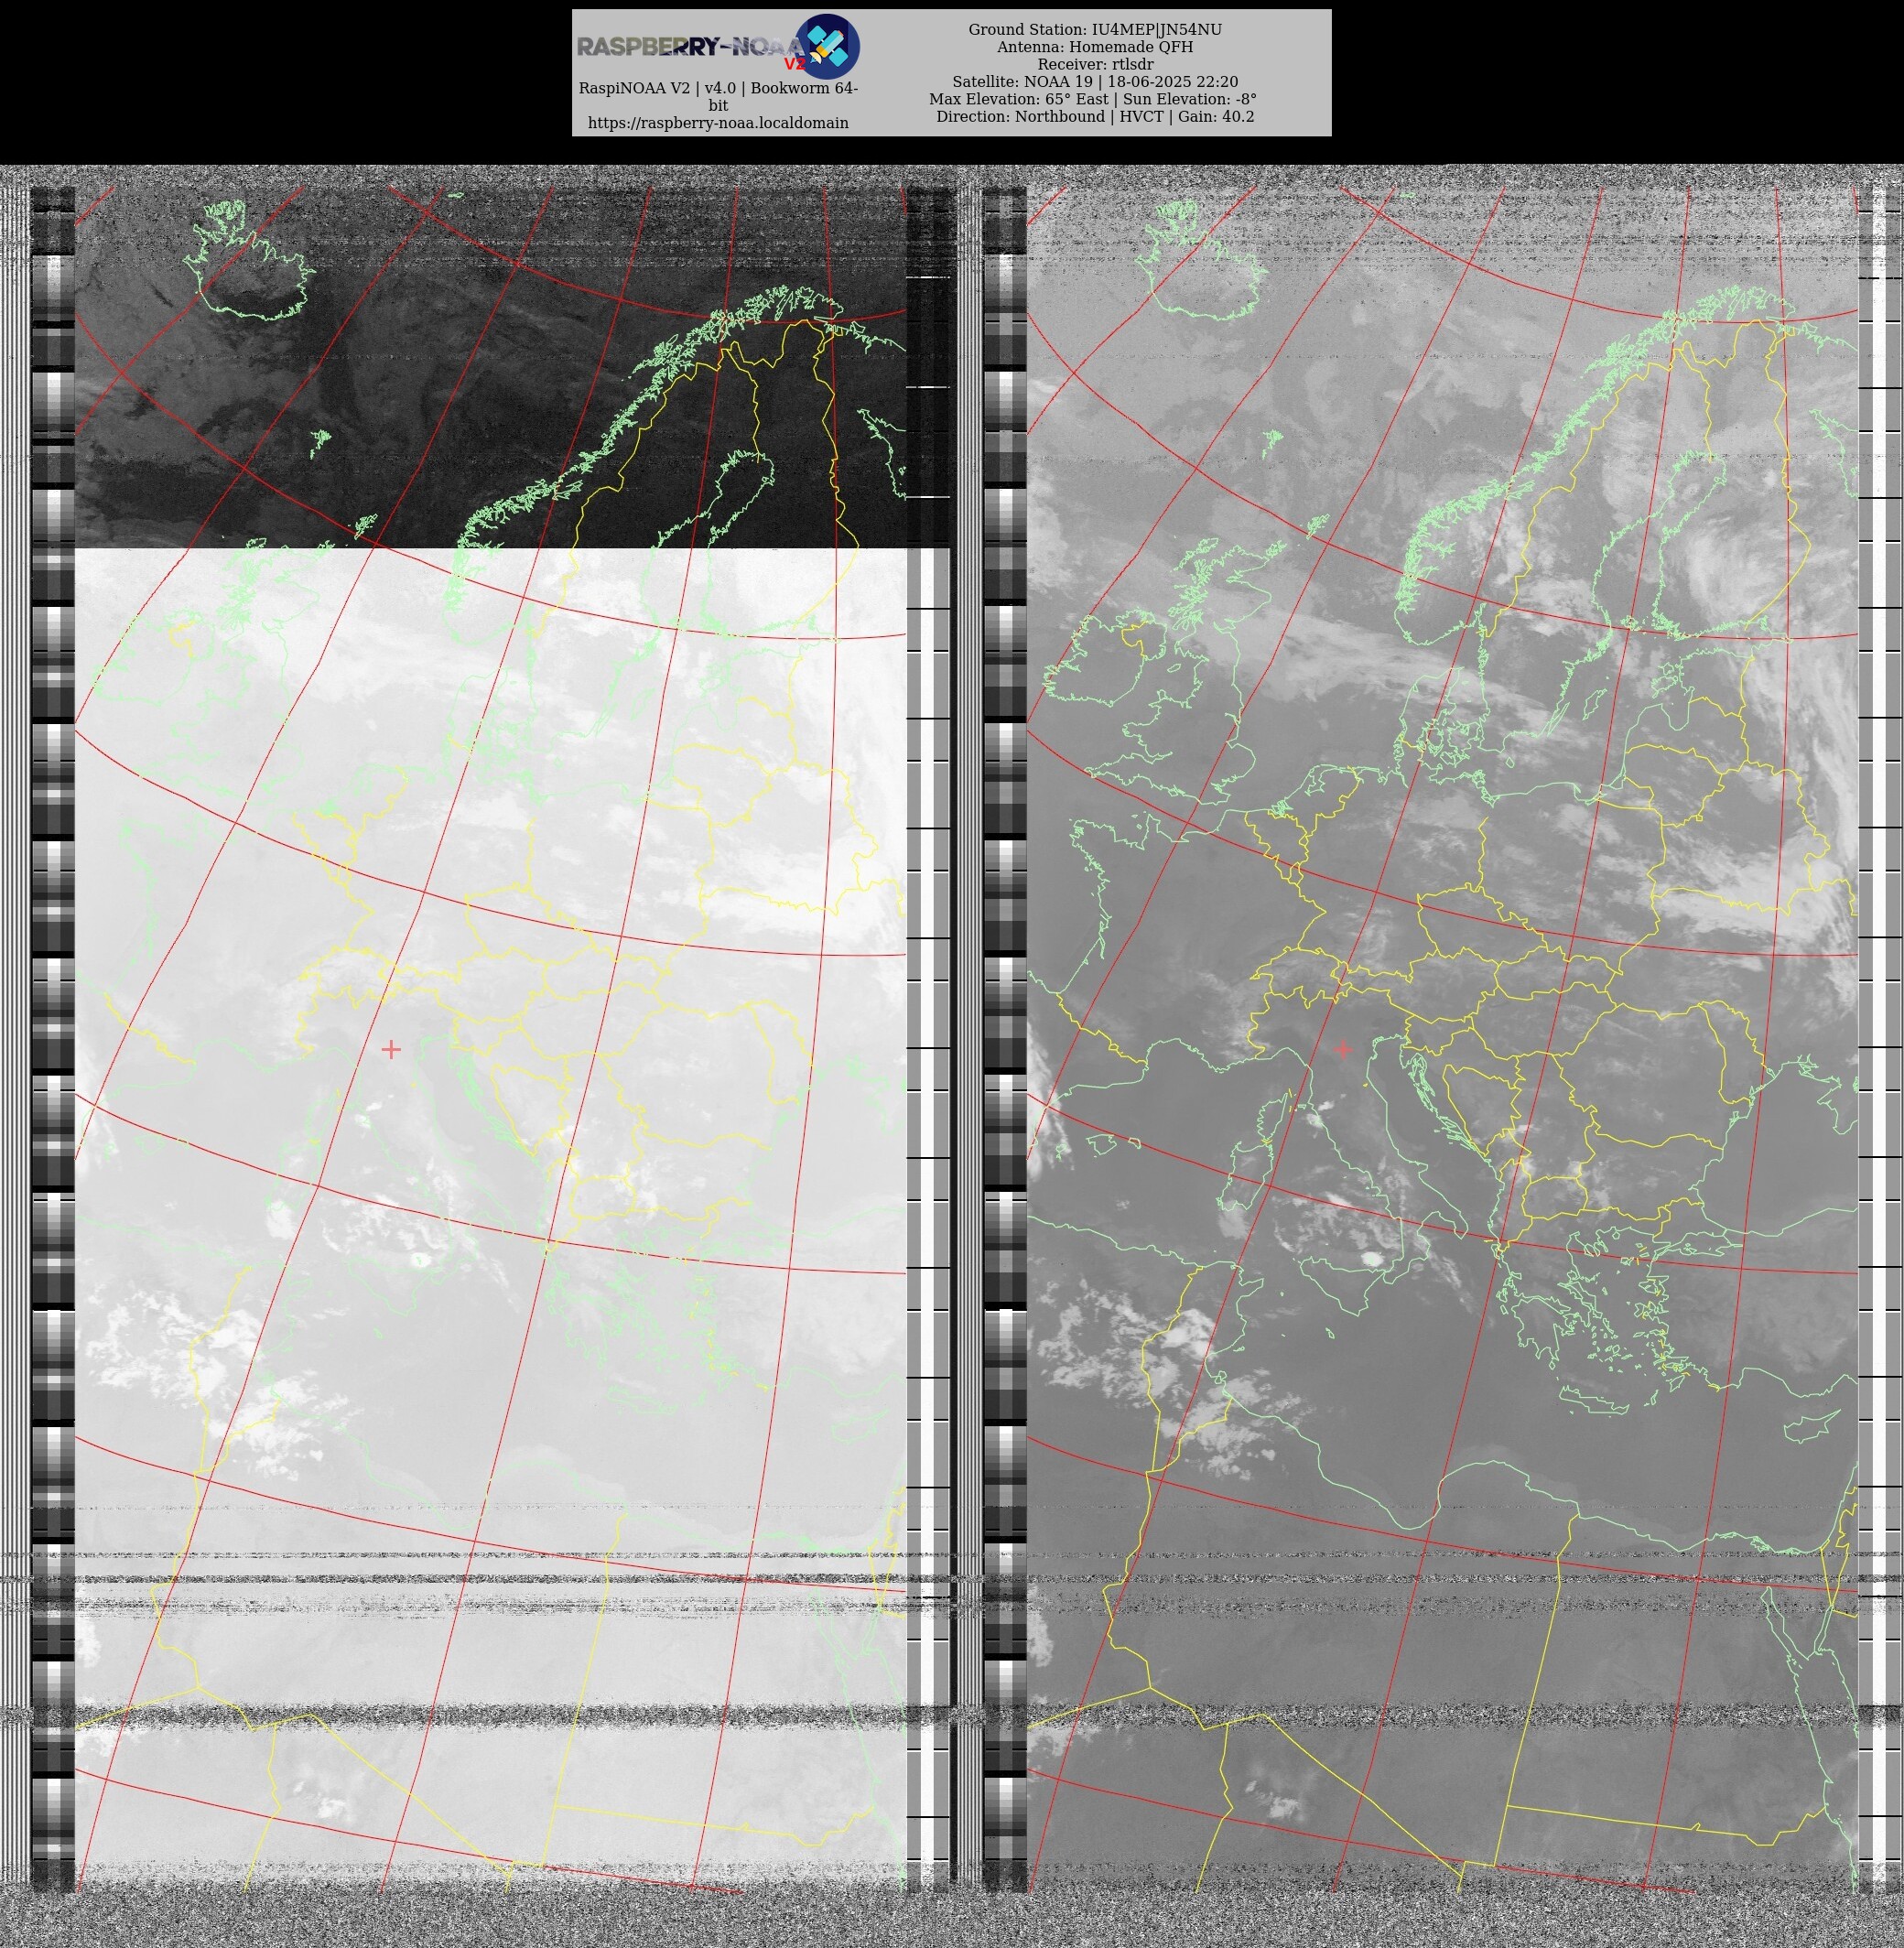Click the red cross station marker in right image
The width and height of the screenshot is (1904, 1948).
(1343, 1049)
